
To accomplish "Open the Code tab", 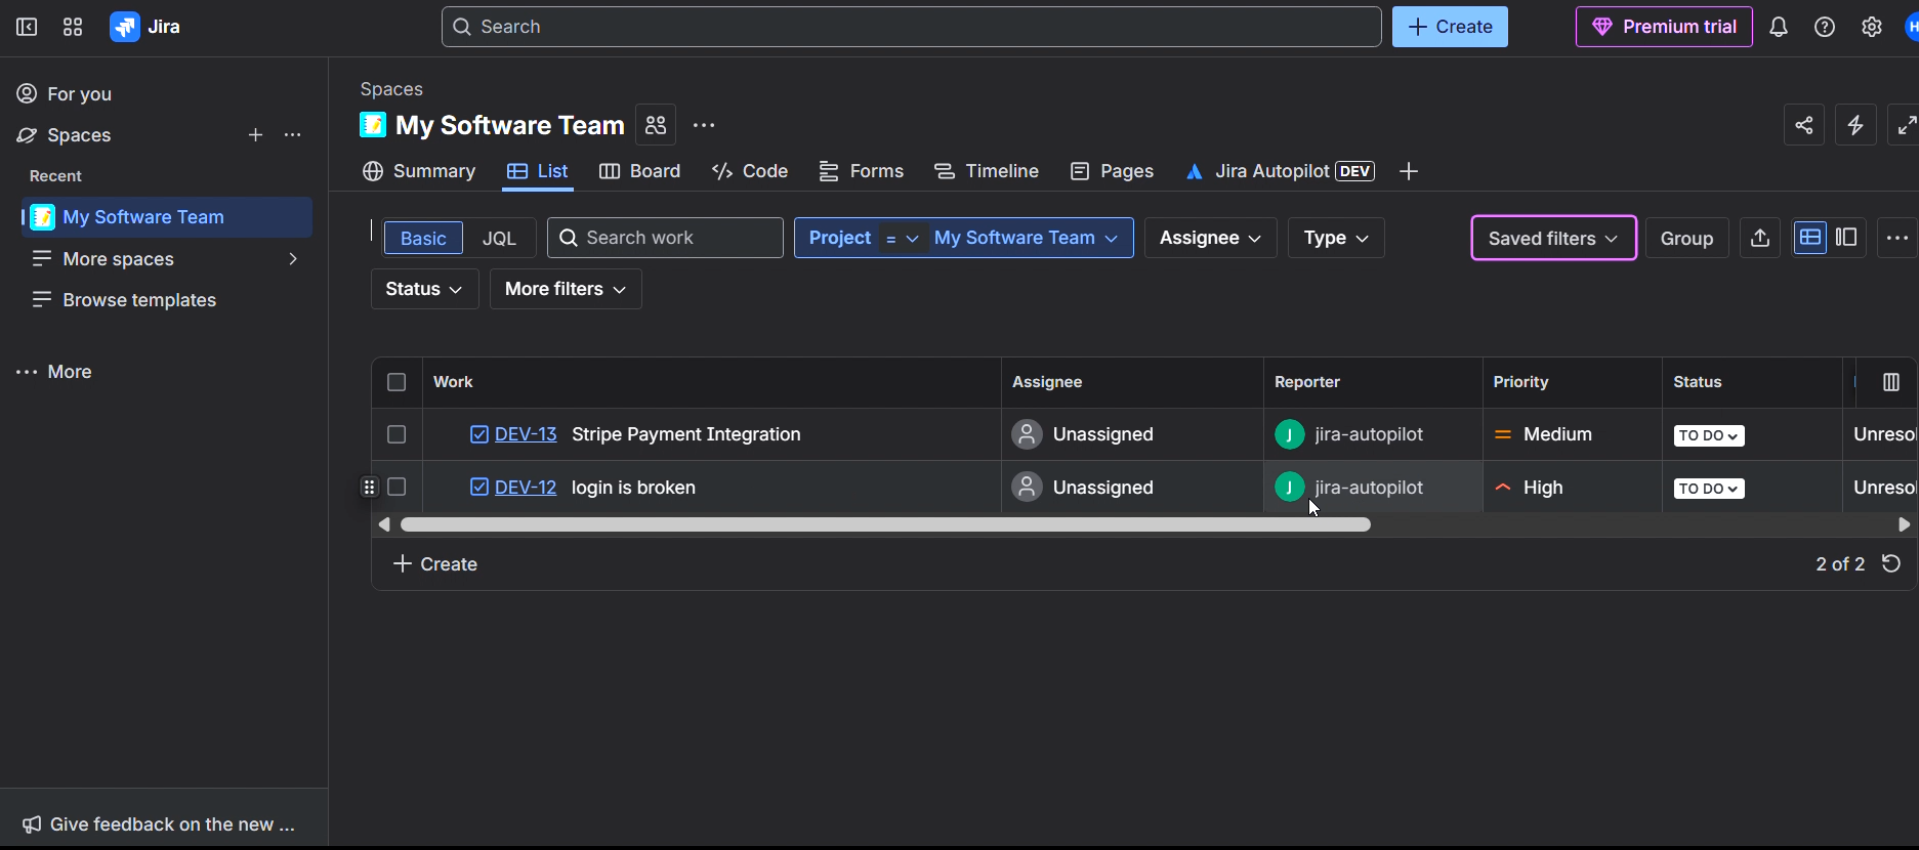I will click(750, 172).
